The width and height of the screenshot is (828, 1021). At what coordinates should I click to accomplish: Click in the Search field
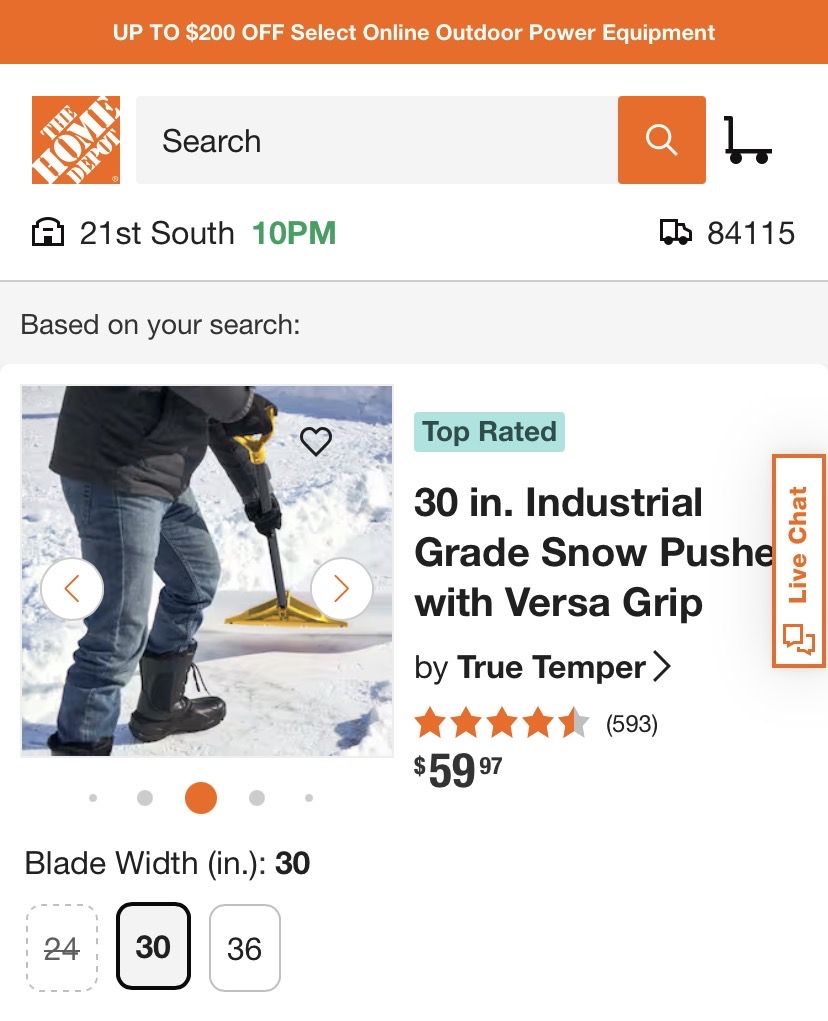376,140
